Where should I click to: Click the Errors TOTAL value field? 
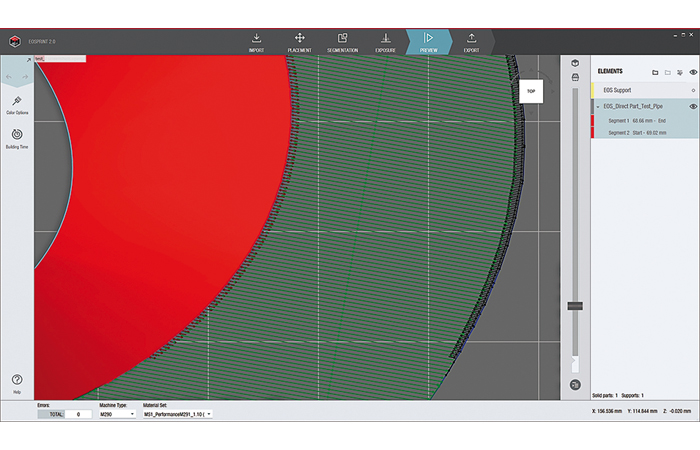tap(79, 414)
